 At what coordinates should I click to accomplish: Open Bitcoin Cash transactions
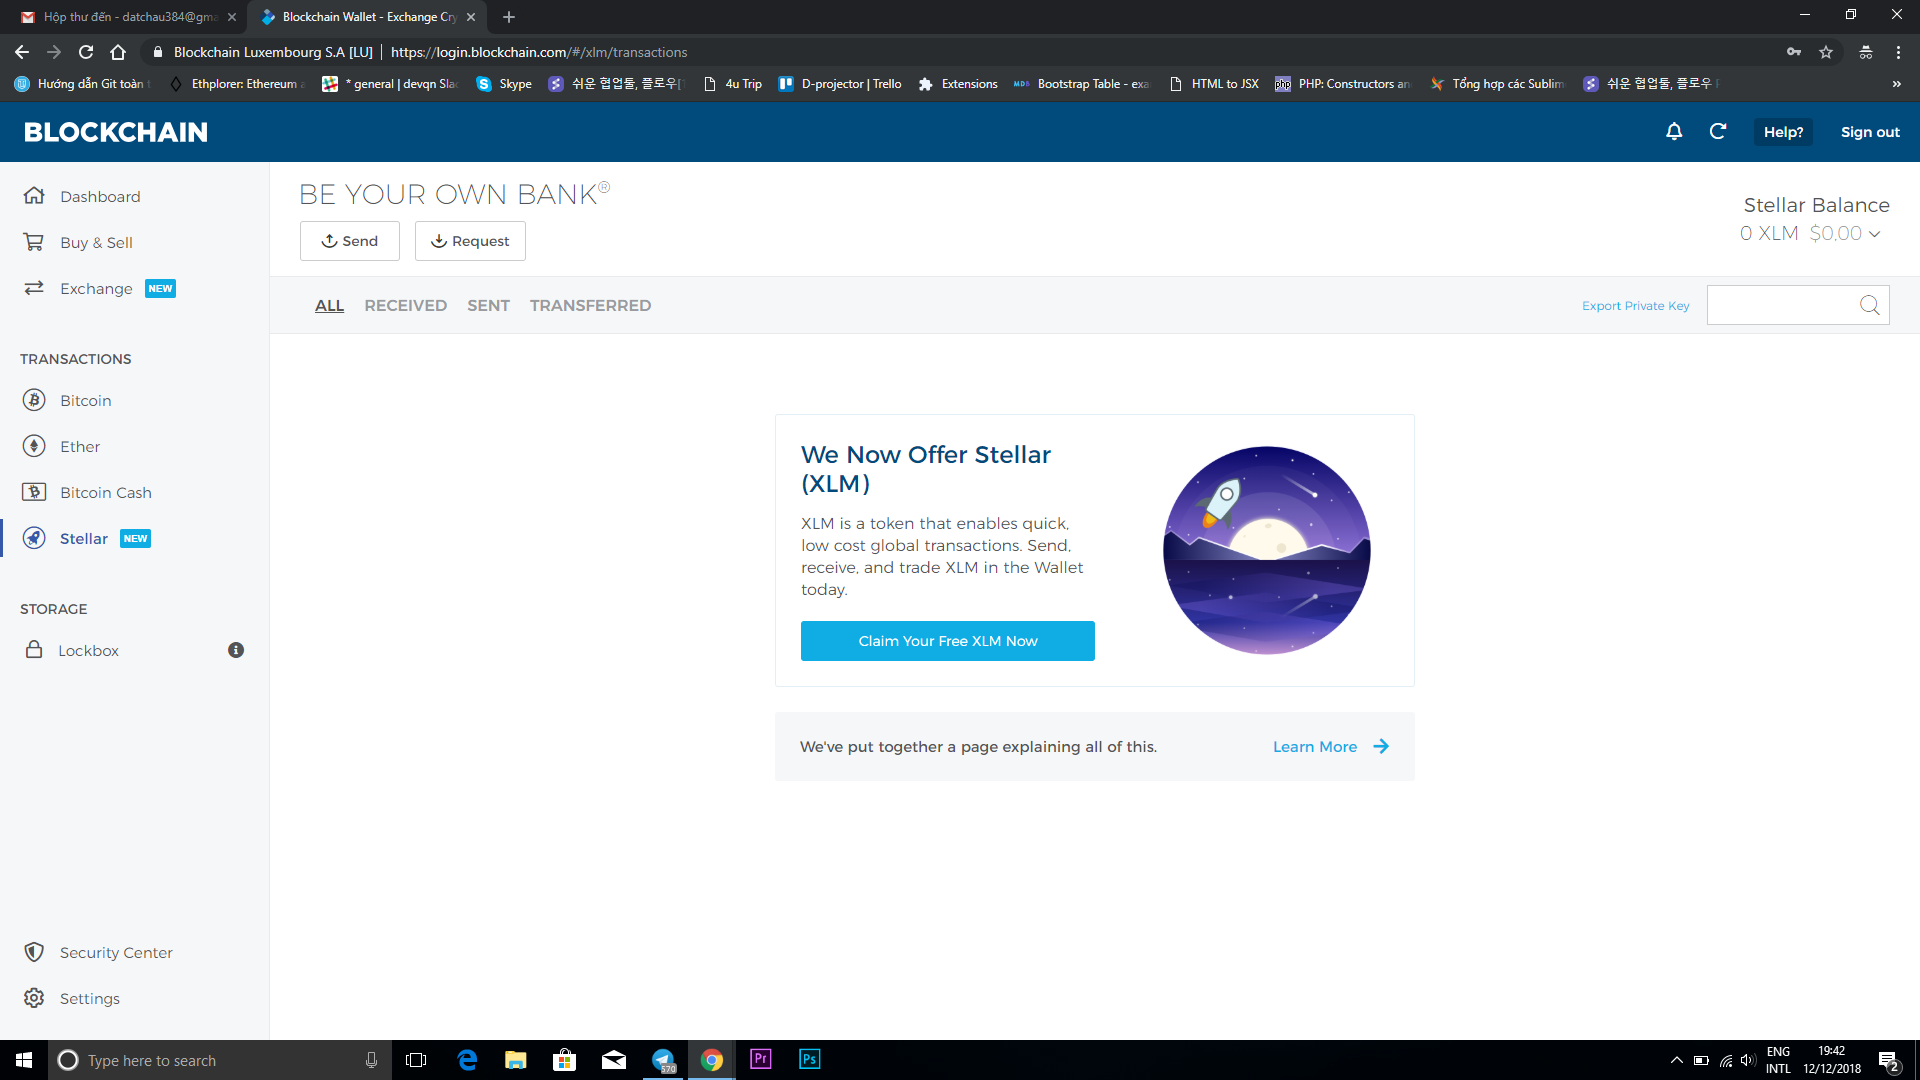pyautogui.click(x=105, y=492)
